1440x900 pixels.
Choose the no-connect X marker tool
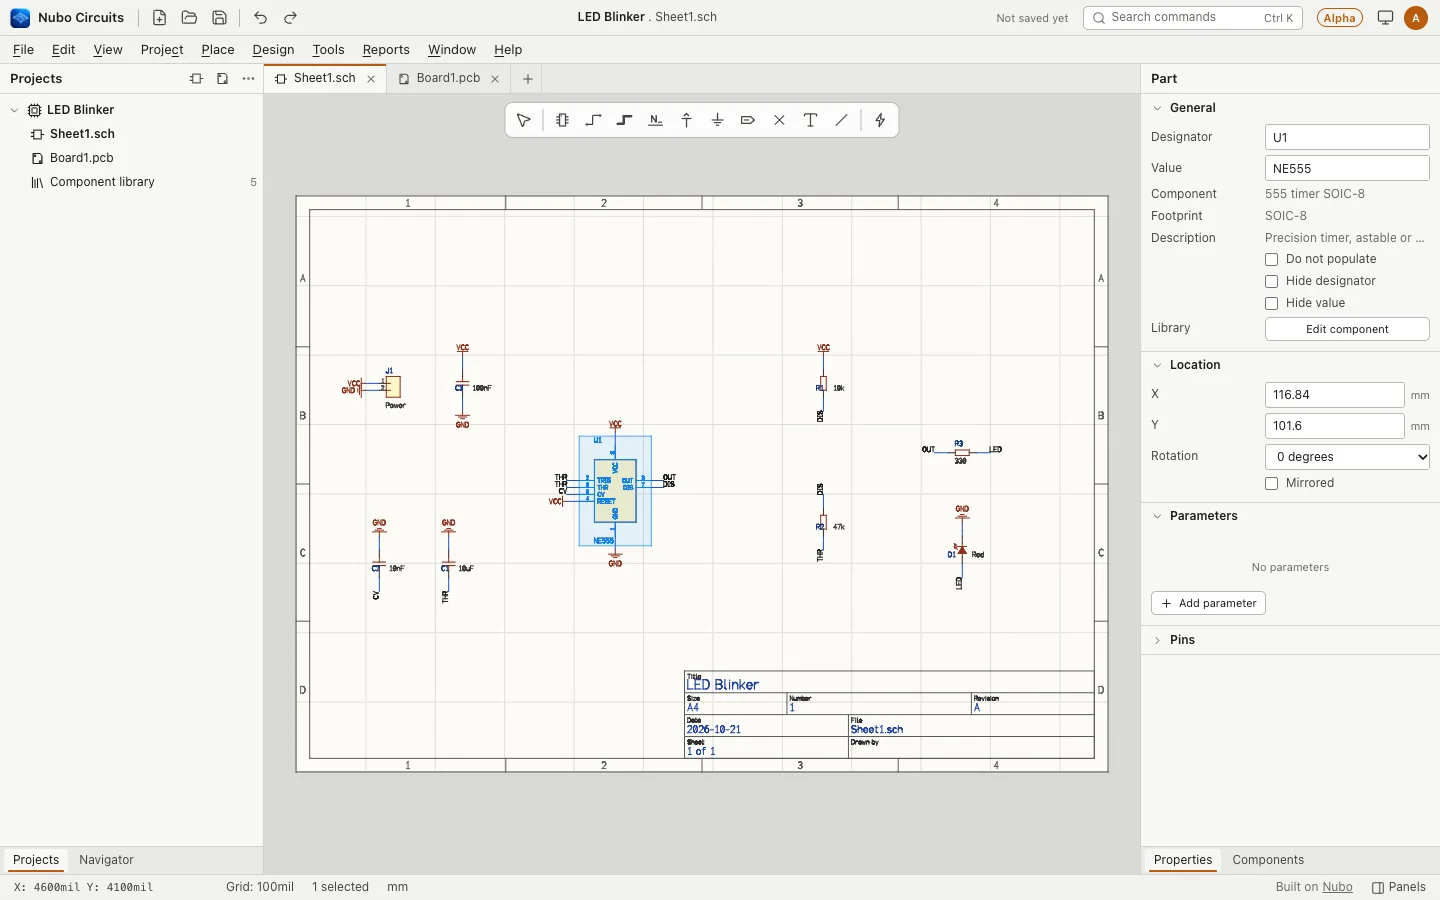(779, 120)
